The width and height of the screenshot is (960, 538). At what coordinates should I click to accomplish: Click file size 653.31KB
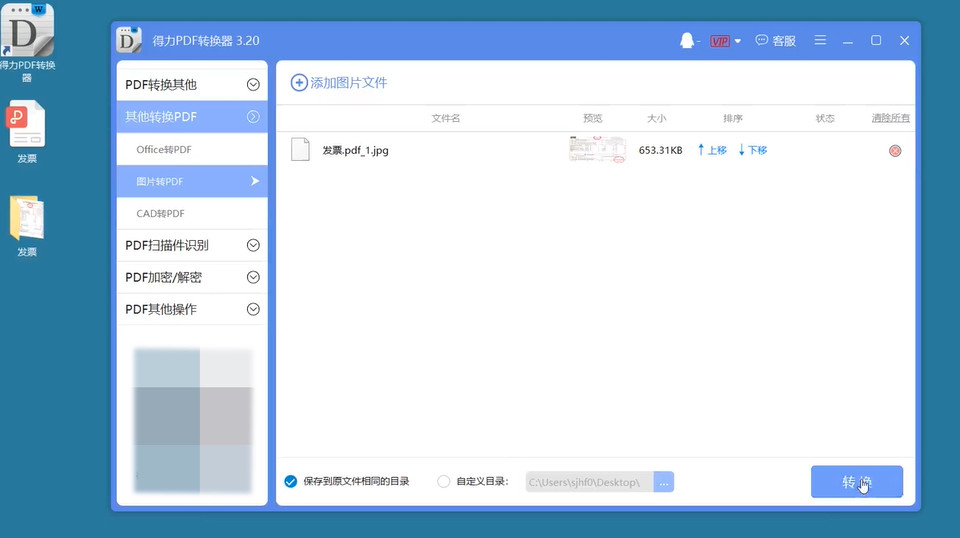point(660,151)
